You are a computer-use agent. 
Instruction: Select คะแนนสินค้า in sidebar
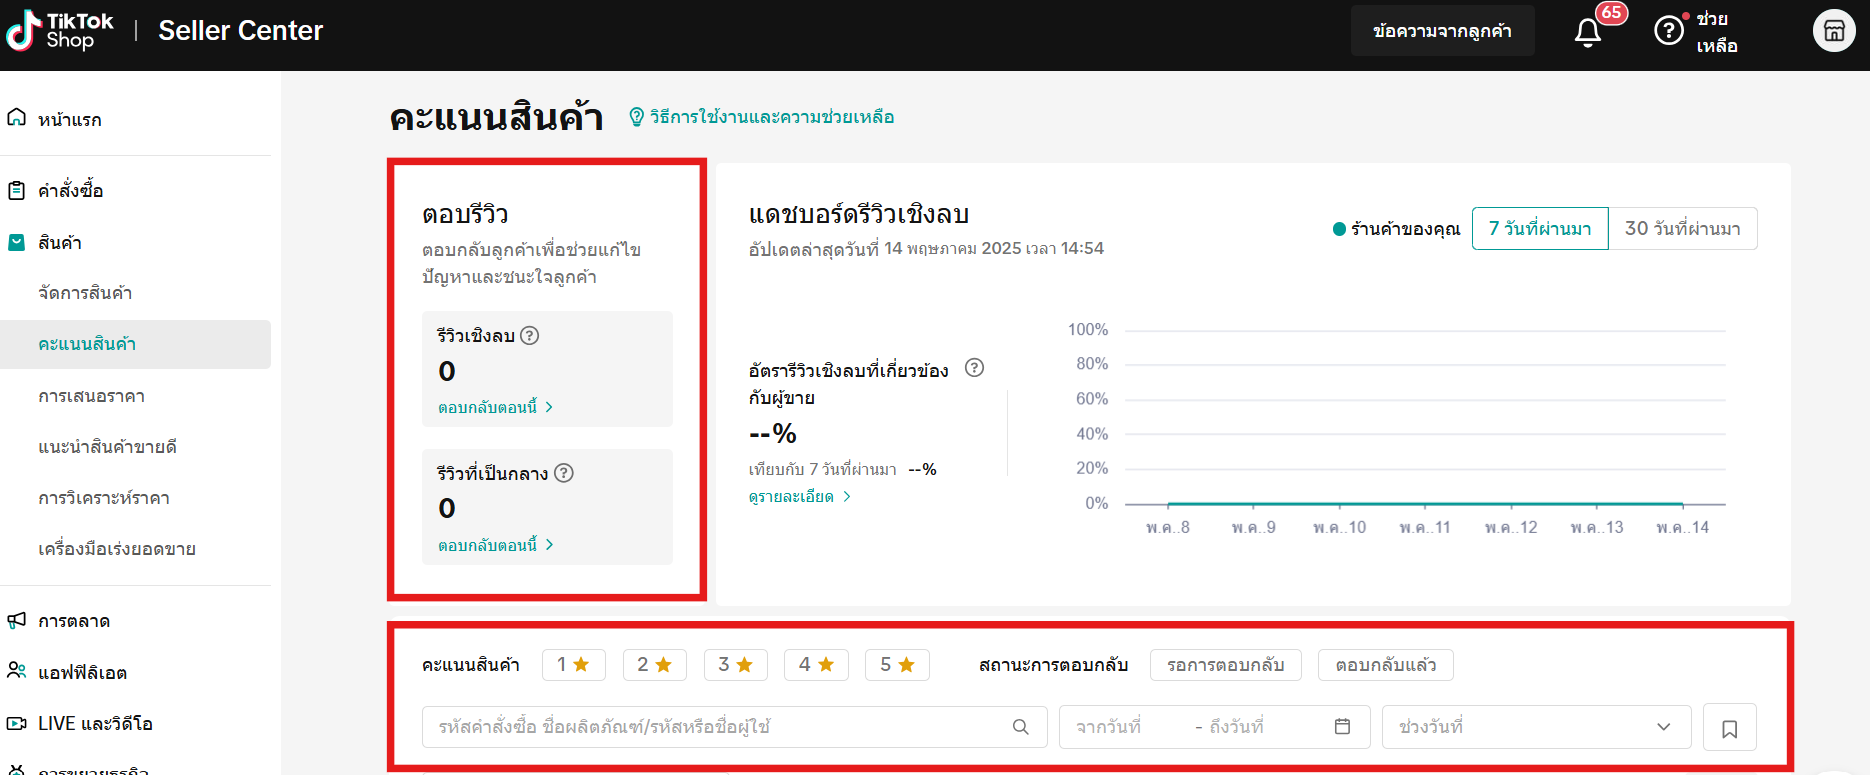click(x=136, y=344)
